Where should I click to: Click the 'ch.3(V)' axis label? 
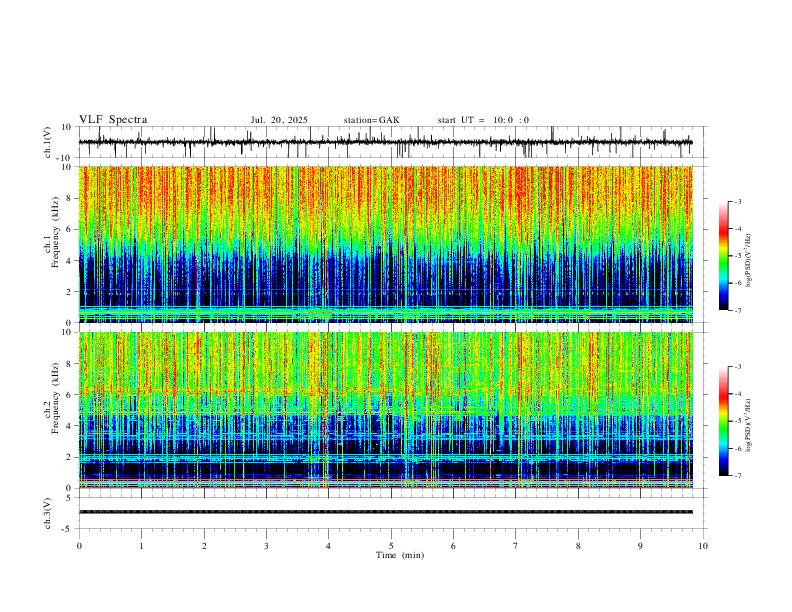(x=48, y=513)
